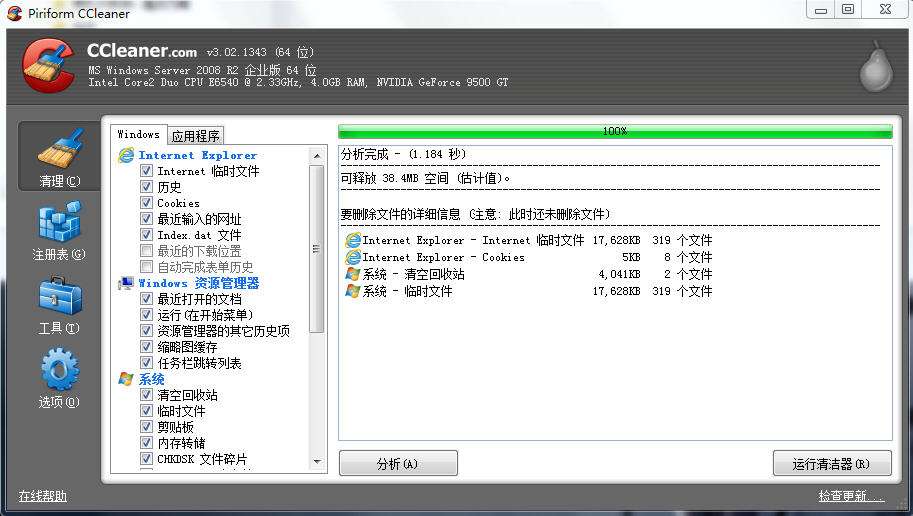Disable the 缩略图缓存 checkbox
The width and height of the screenshot is (913, 516).
[x=147, y=347]
